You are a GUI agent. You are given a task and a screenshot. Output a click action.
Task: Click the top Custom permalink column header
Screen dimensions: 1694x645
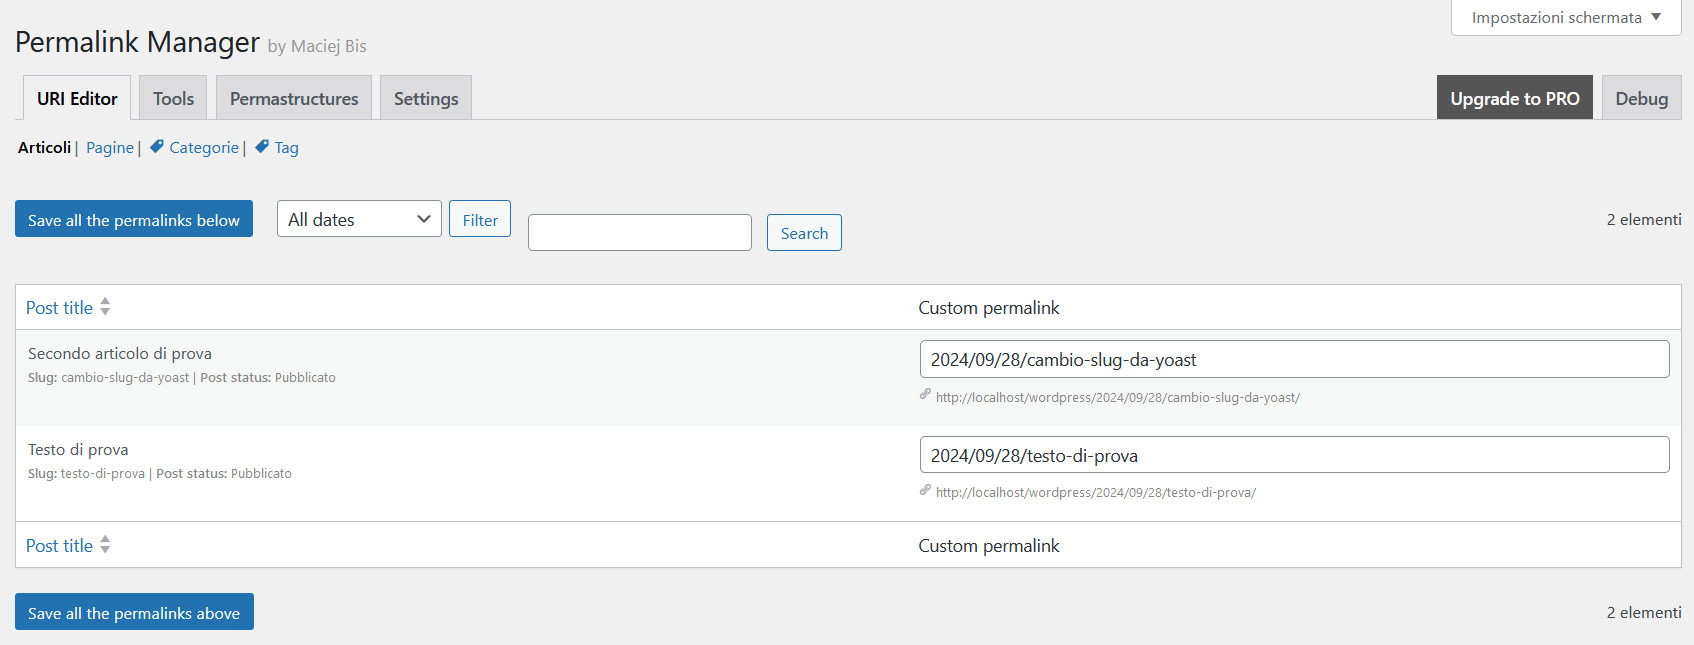[x=989, y=307]
